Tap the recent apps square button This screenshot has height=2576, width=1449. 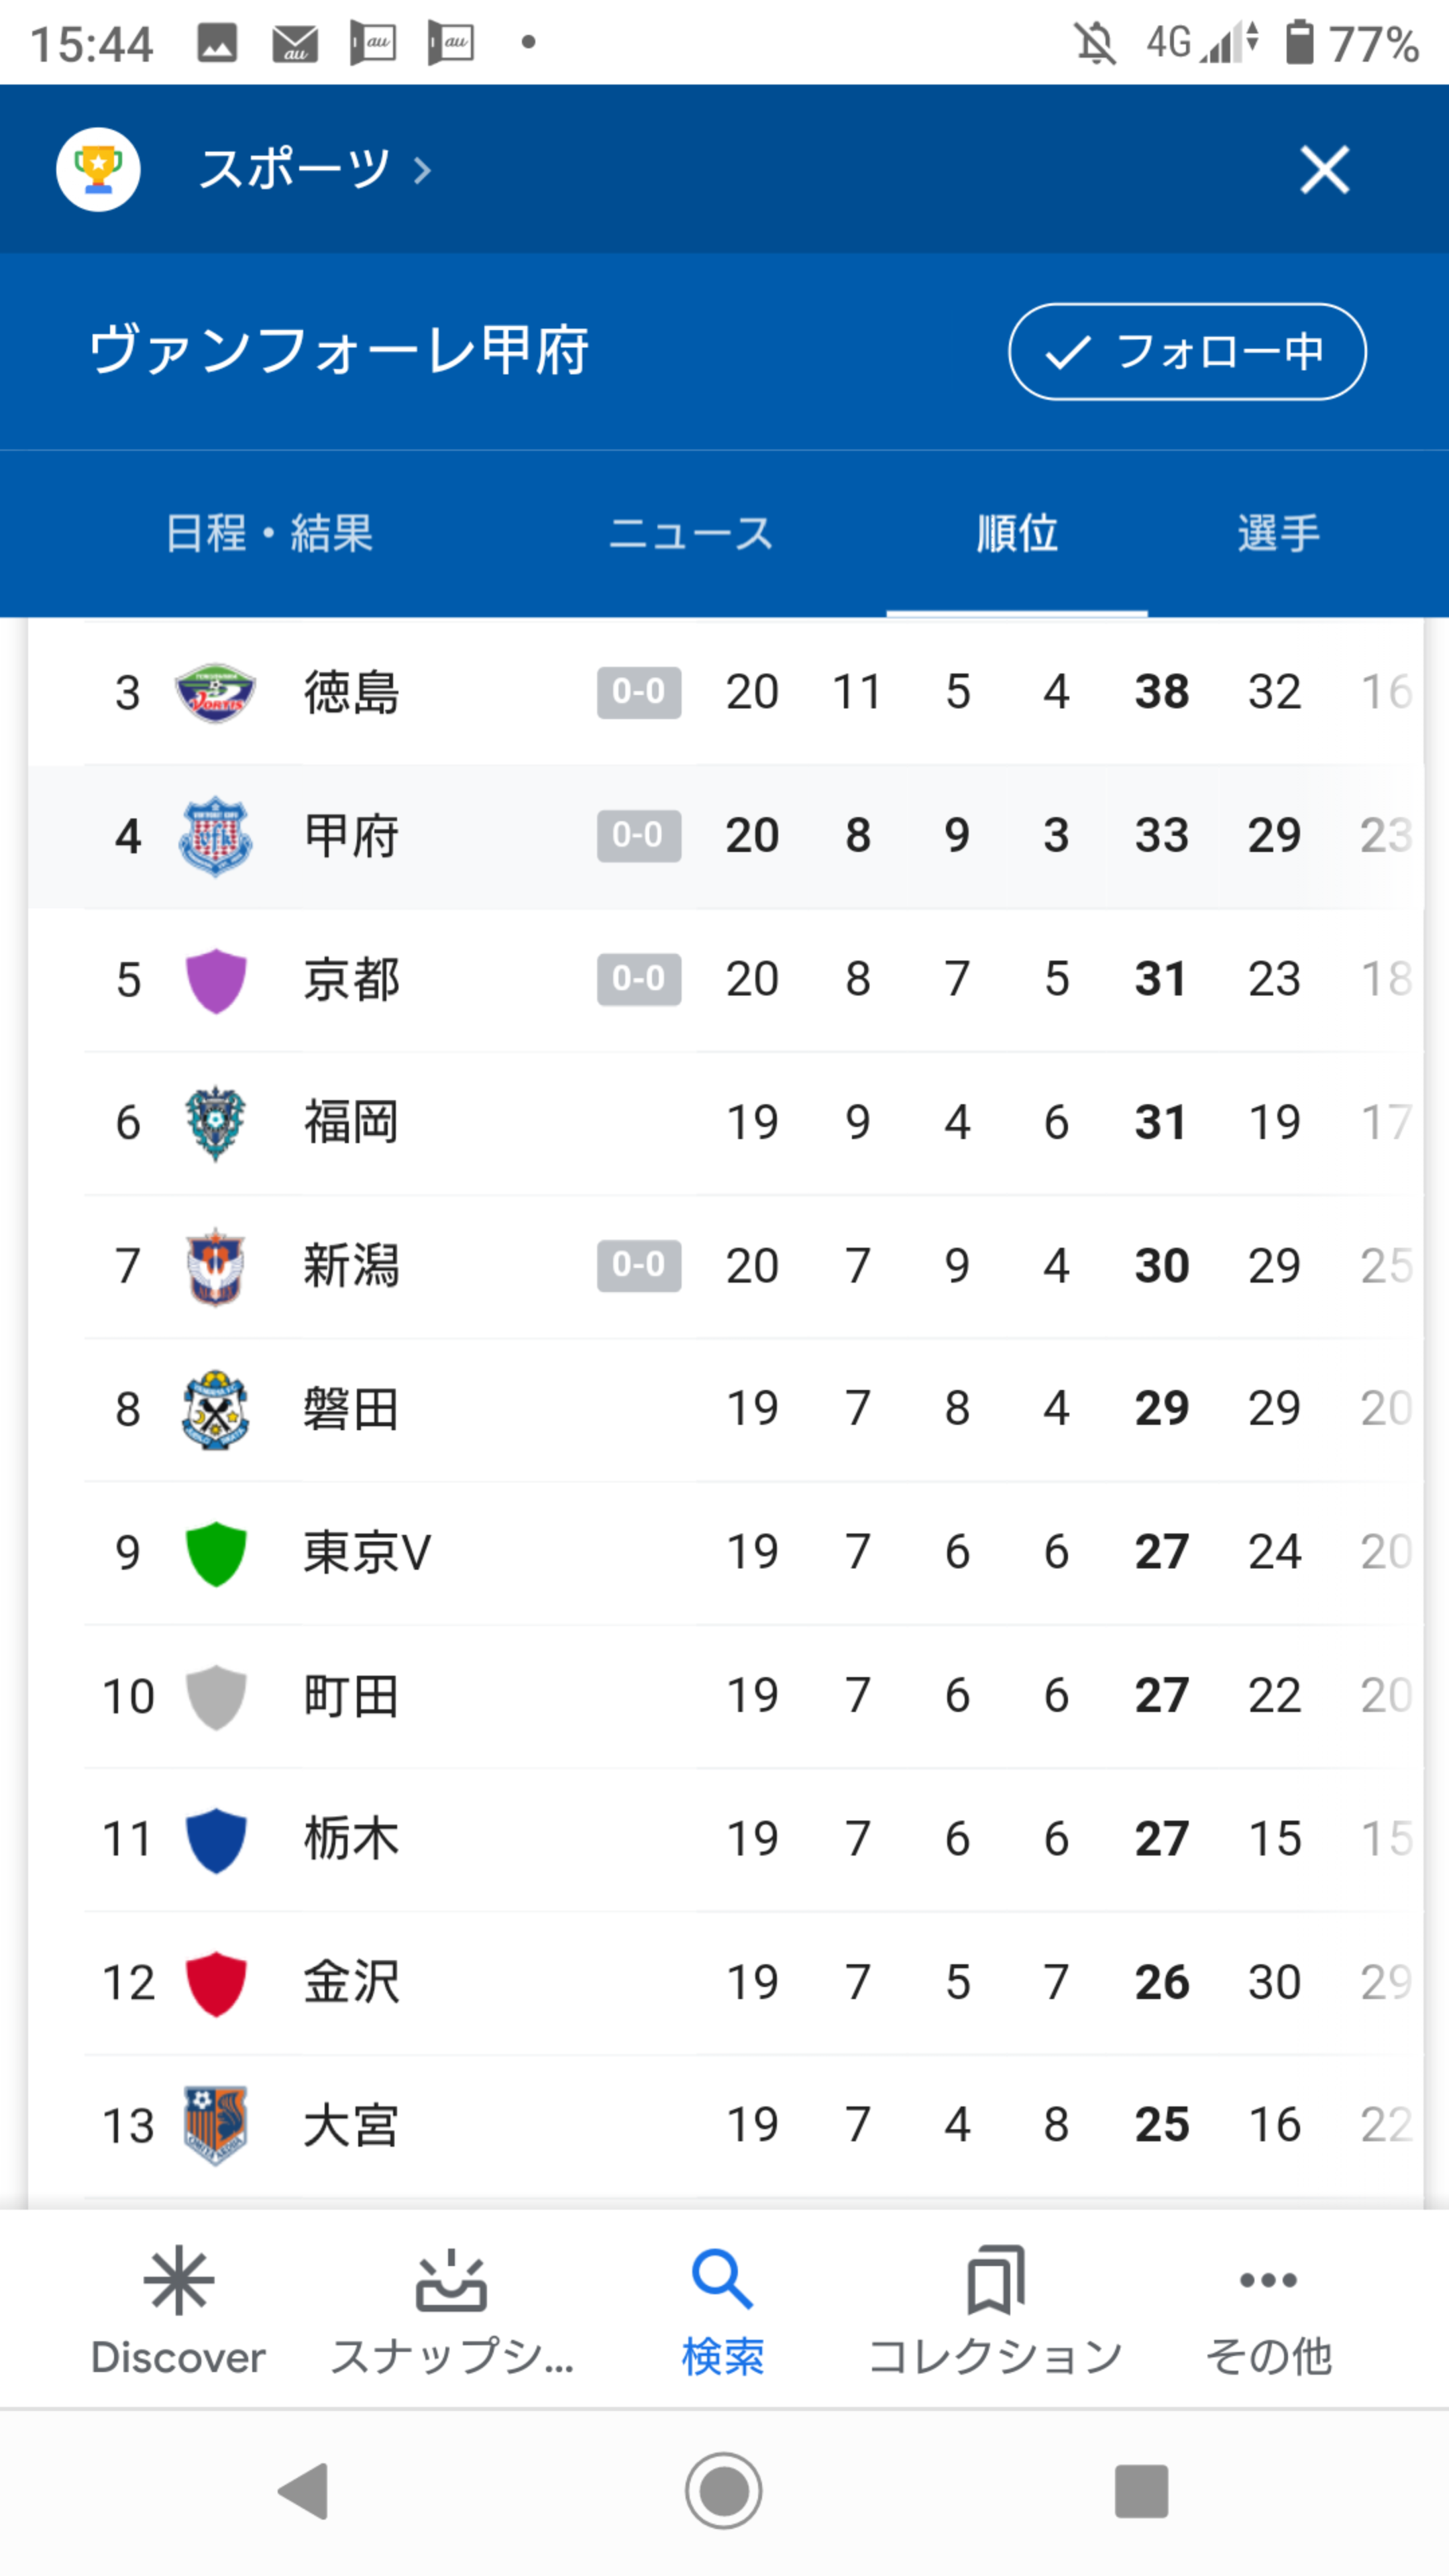tap(1141, 2490)
